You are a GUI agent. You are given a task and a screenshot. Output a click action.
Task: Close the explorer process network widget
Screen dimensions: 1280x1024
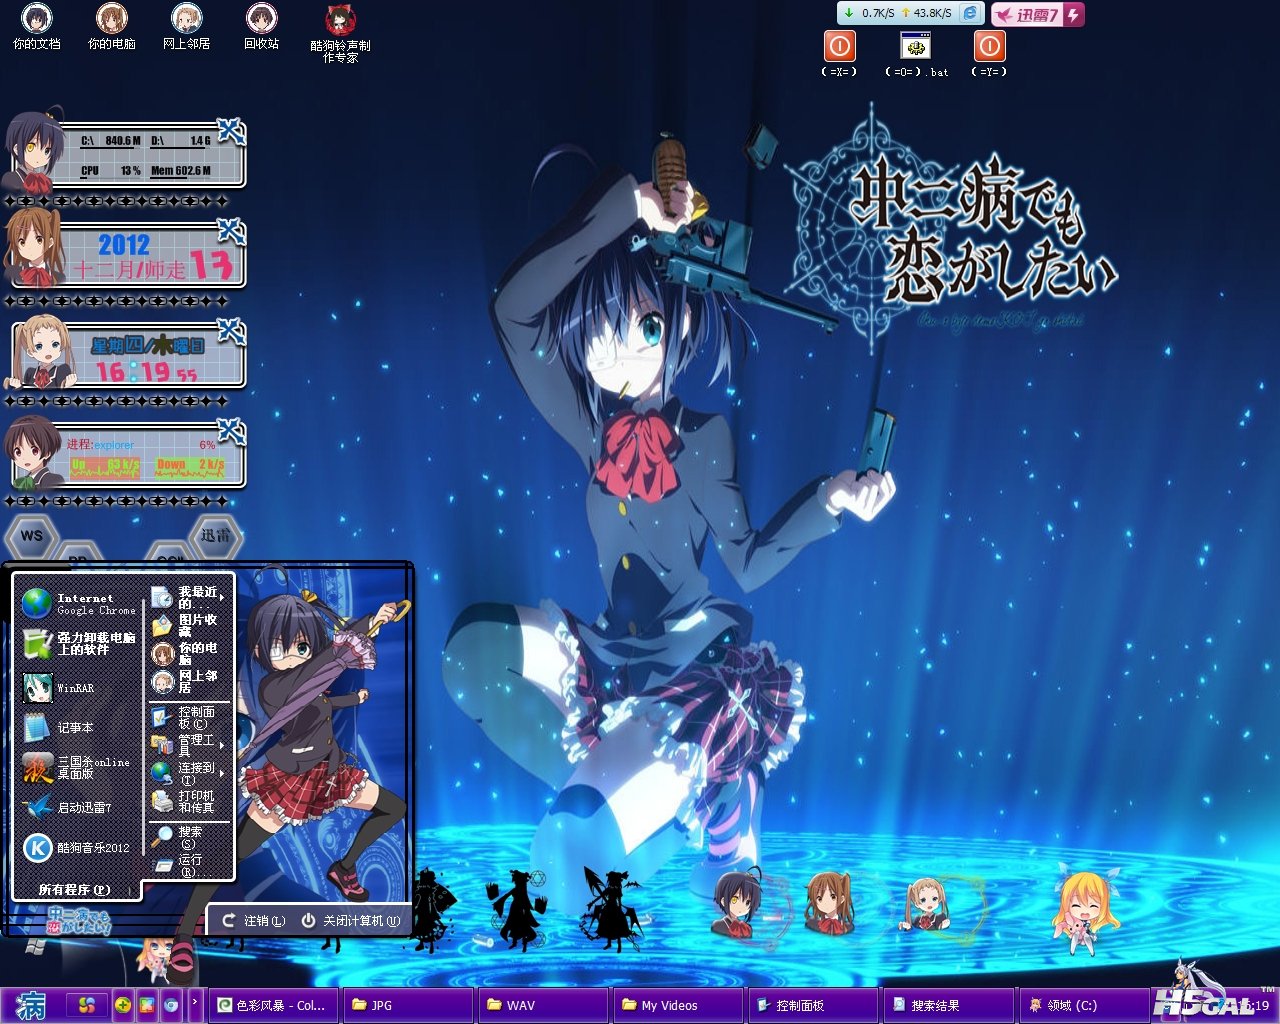231,431
